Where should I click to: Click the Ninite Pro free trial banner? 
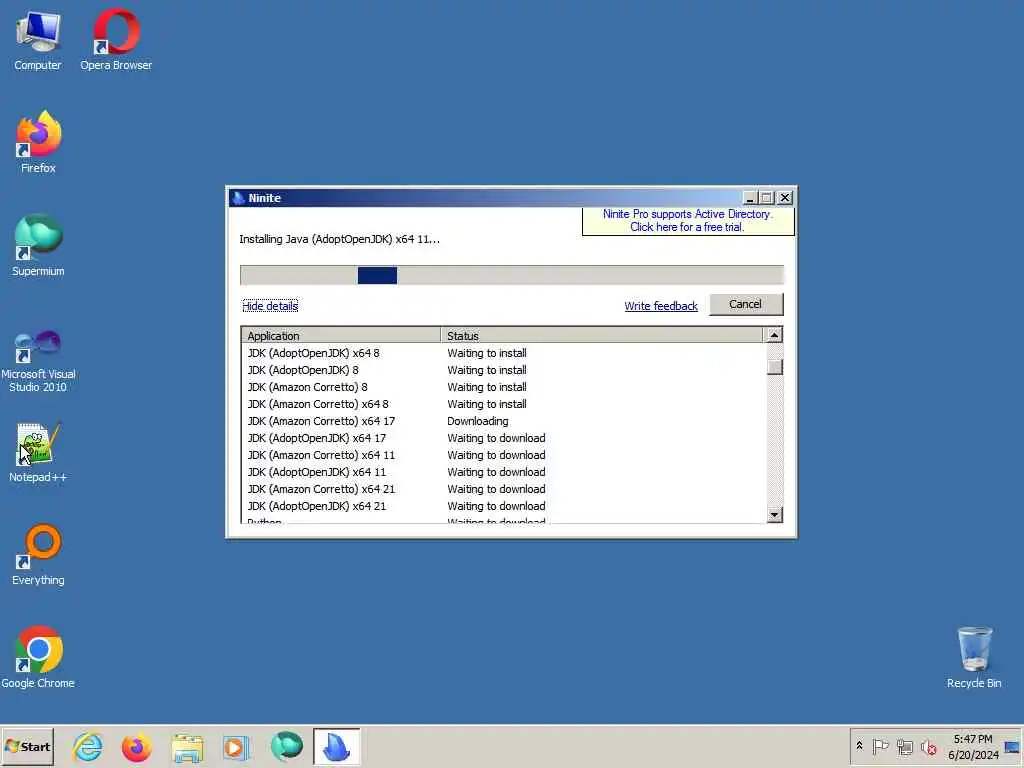[x=688, y=221]
